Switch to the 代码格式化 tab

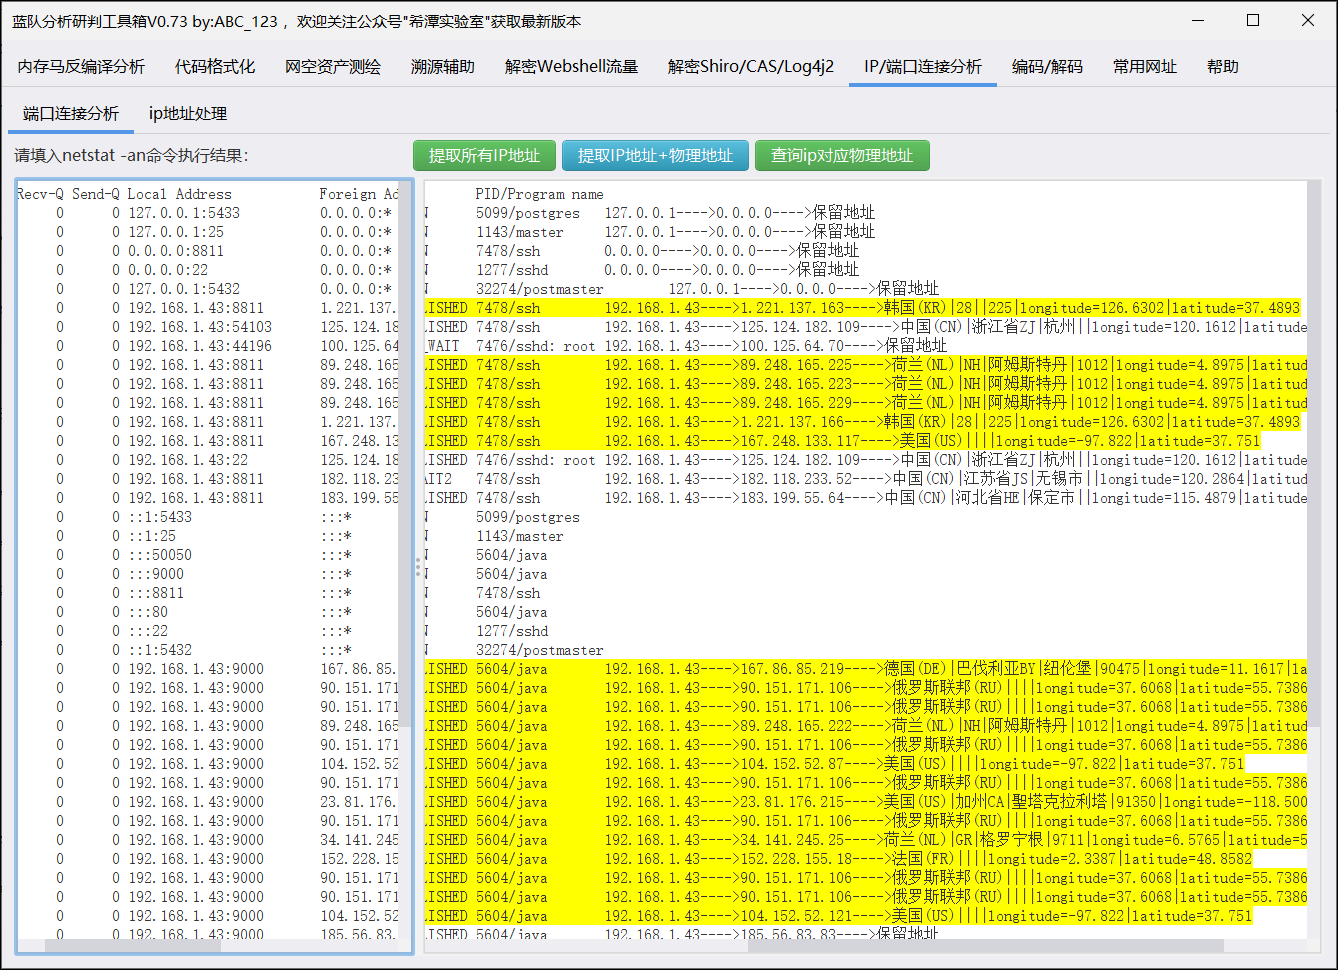click(212, 65)
